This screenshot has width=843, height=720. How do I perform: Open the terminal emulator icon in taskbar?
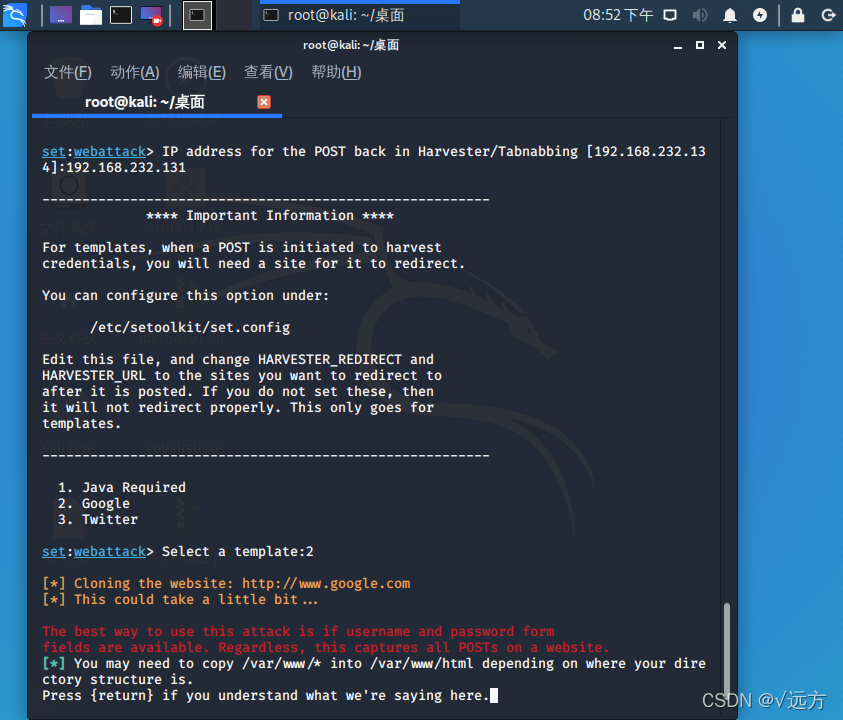120,14
